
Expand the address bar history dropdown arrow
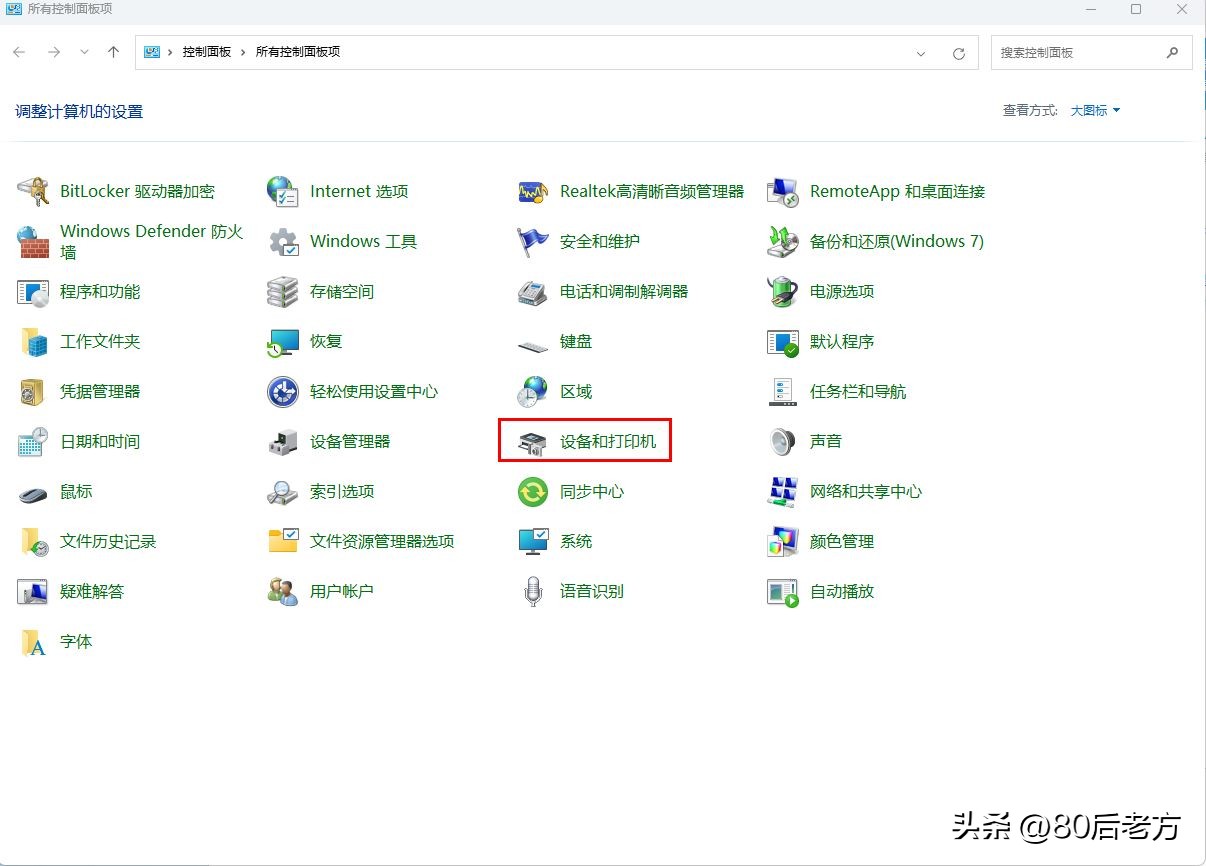[x=921, y=53]
